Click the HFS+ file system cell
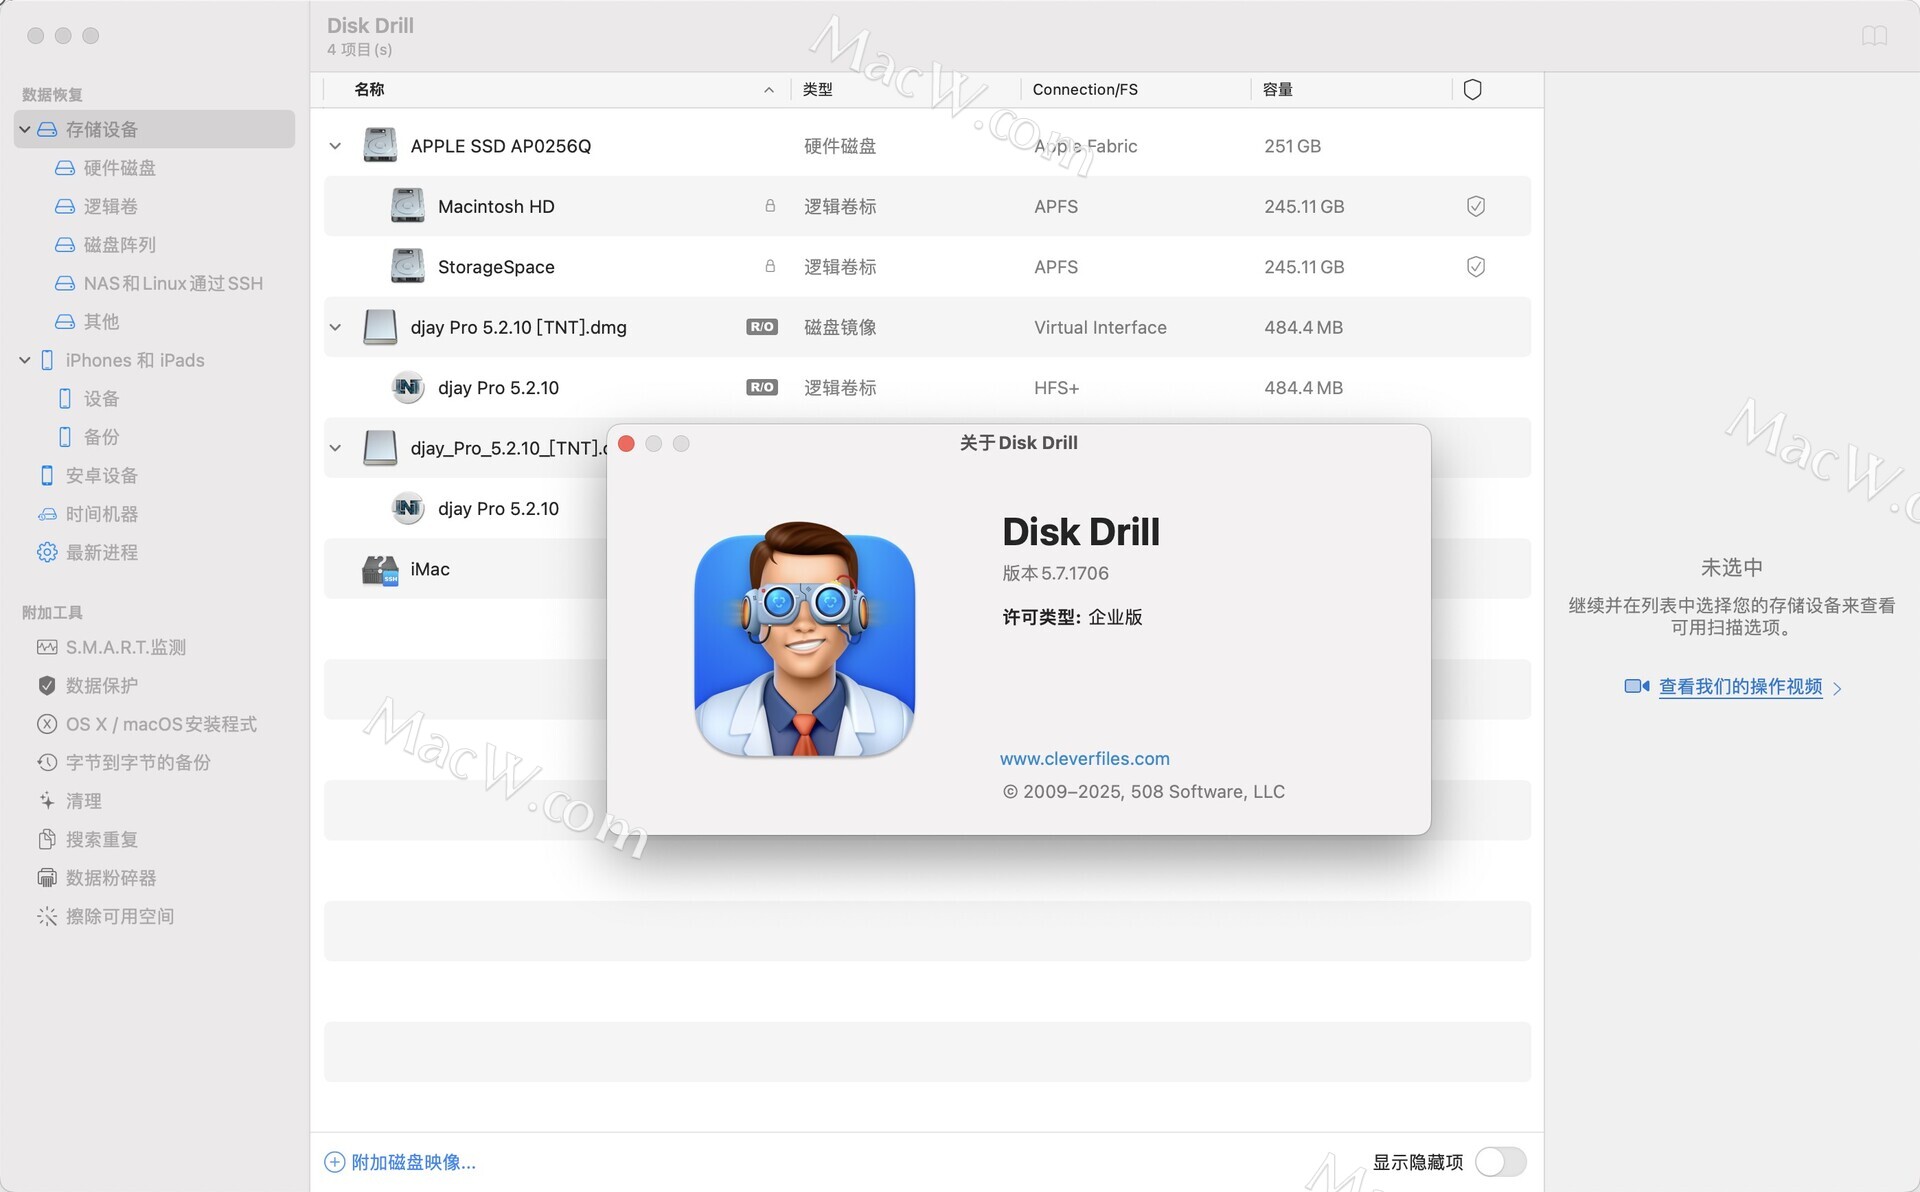 click(1056, 388)
